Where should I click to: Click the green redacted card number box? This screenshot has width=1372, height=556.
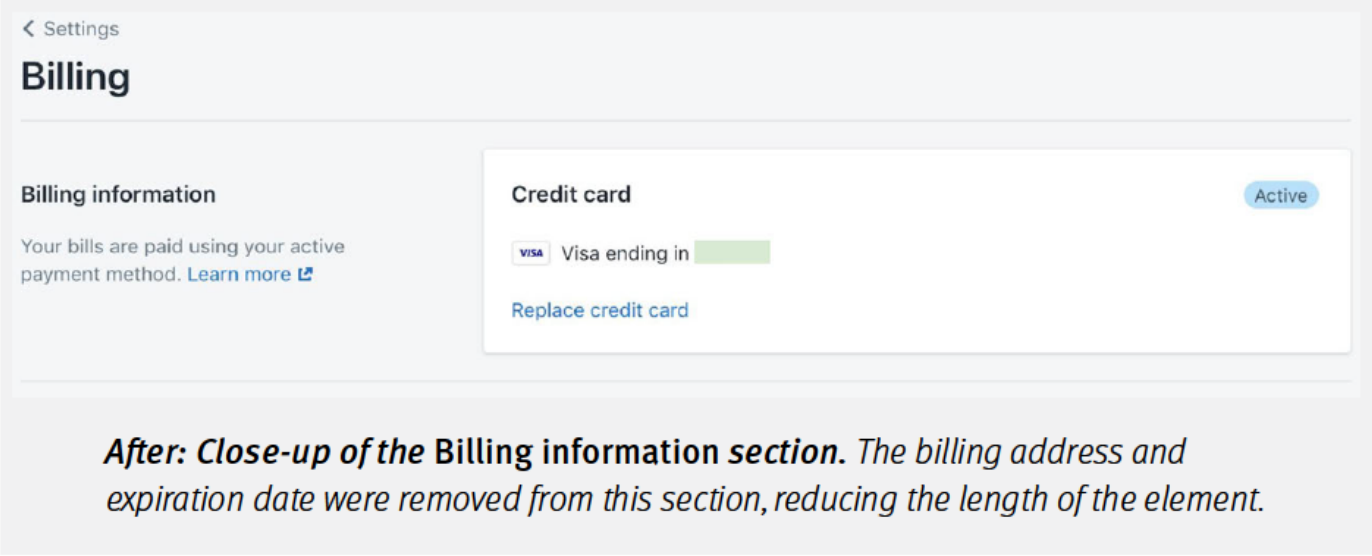click(x=732, y=253)
